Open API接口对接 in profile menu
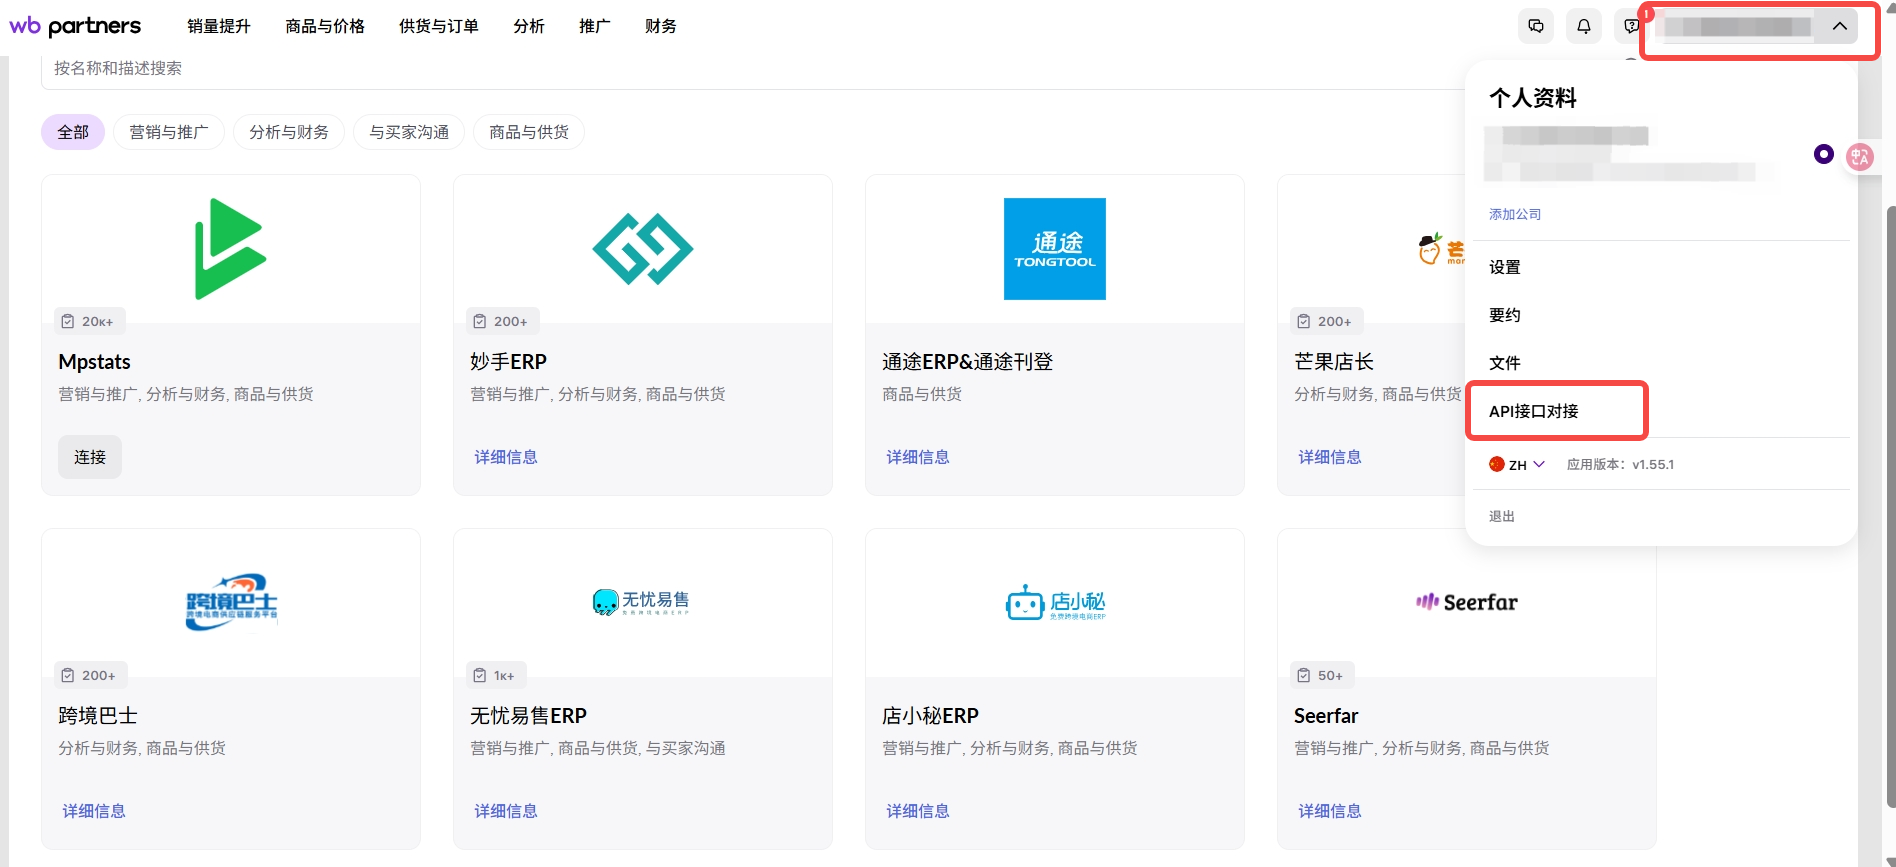The image size is (1896, 867). (x=1534, y=411)
